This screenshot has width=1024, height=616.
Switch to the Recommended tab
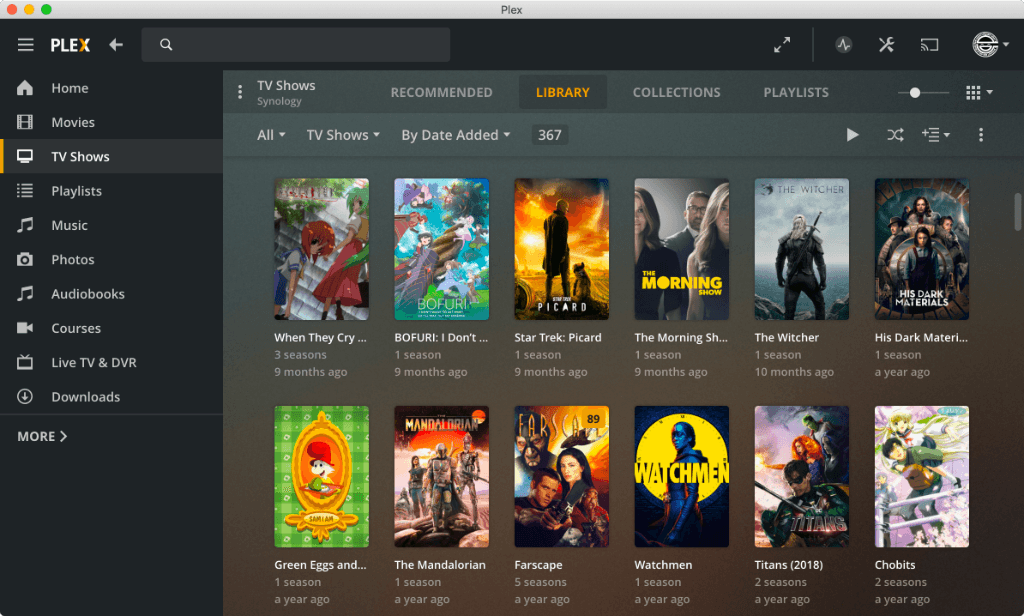[441, 93]
